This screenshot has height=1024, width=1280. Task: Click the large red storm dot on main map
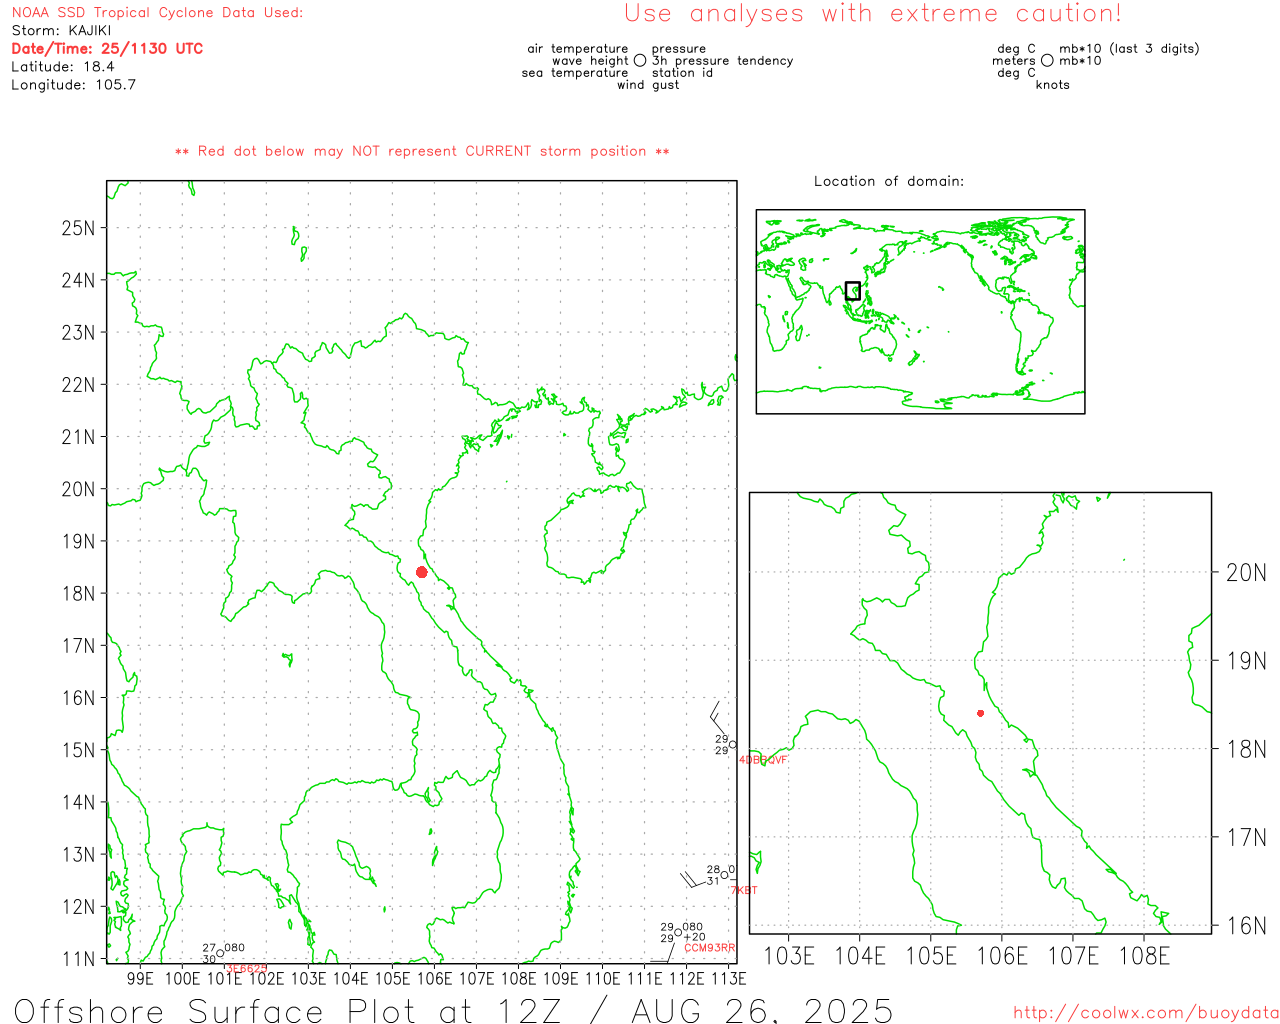422,572
